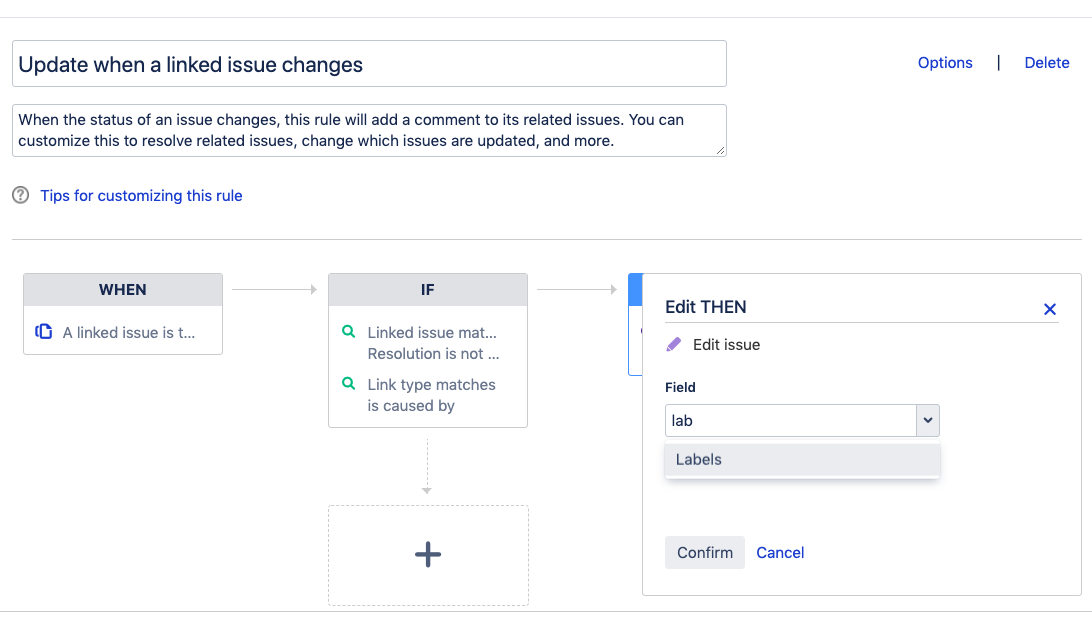The image size is (1092, 618).
Task: Click the rule name field
Action: point(369,64)
